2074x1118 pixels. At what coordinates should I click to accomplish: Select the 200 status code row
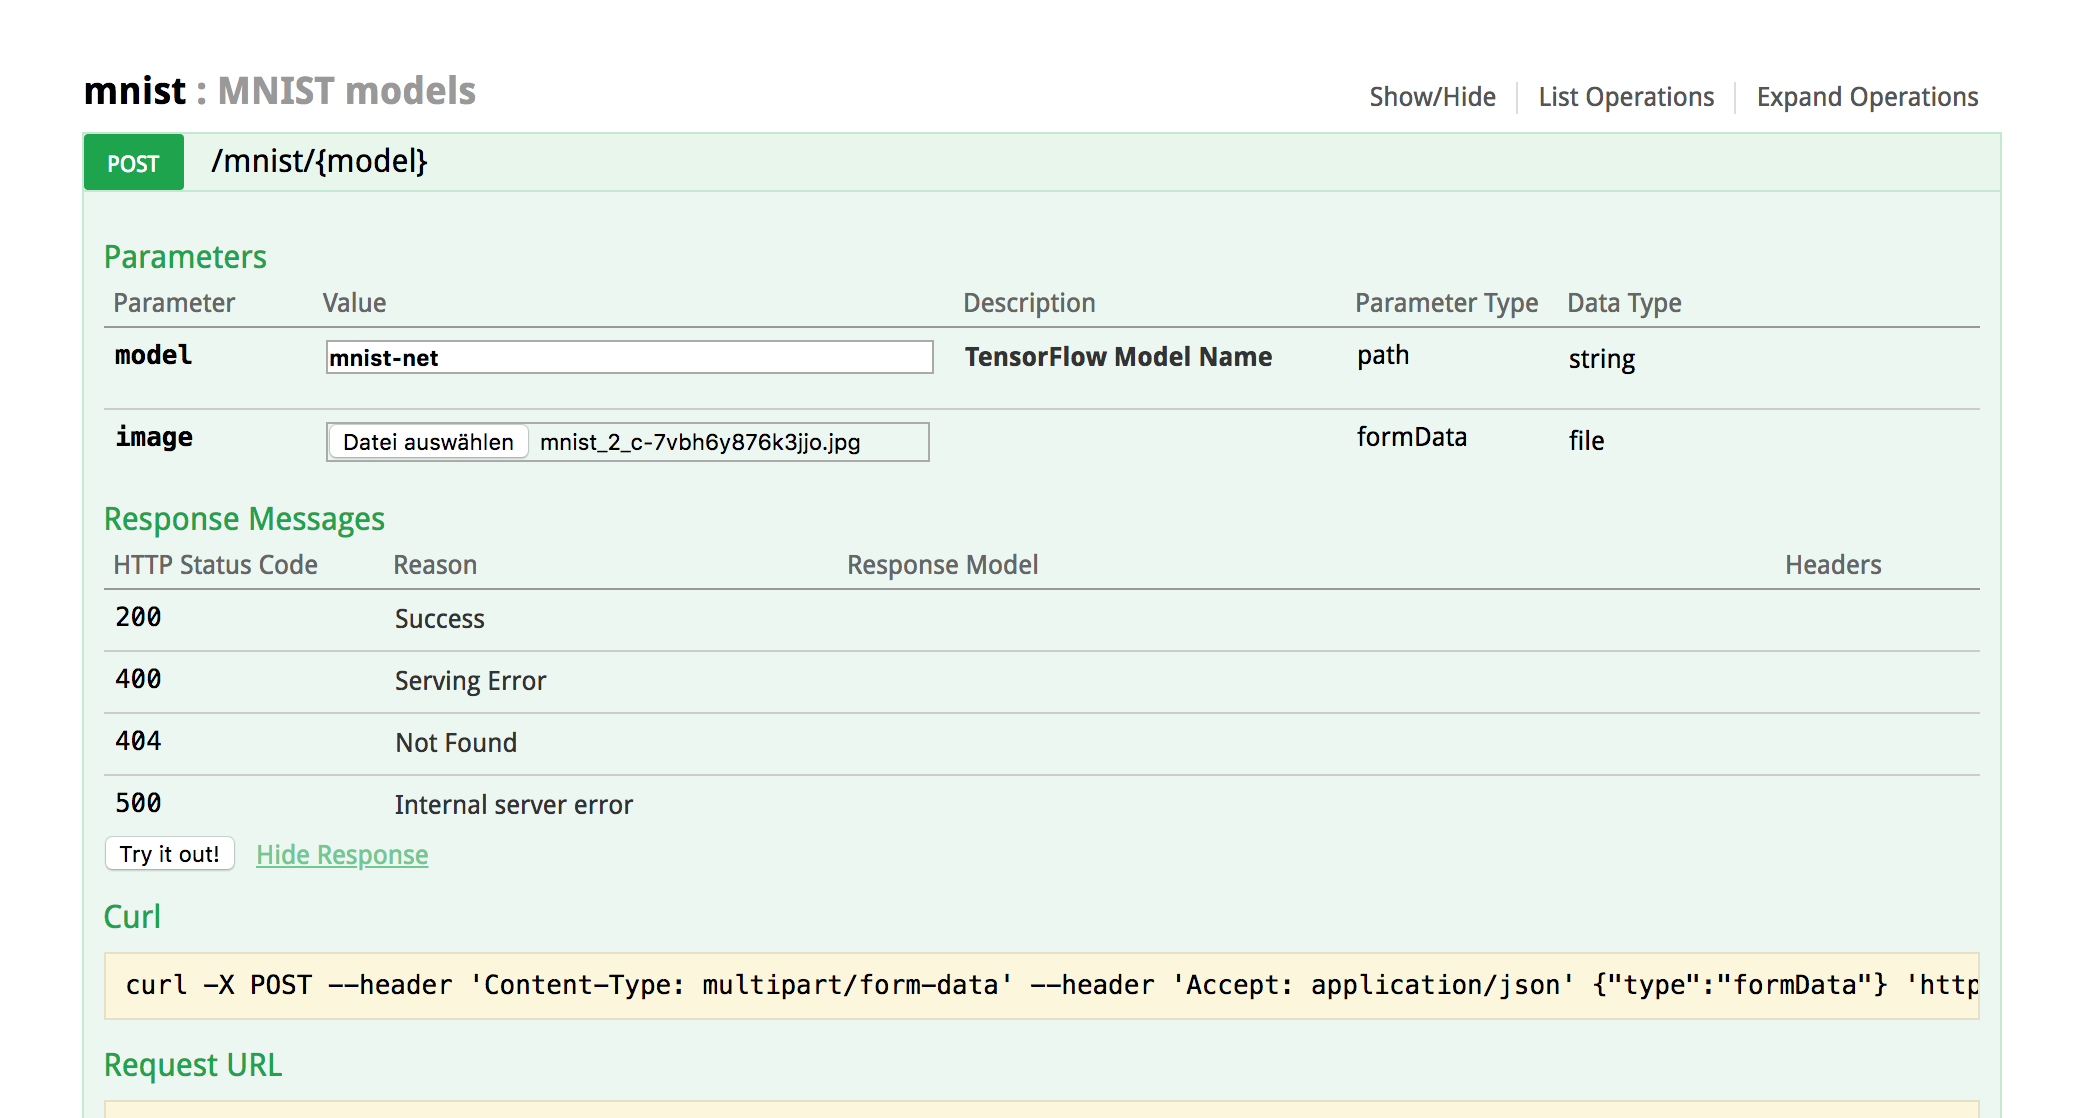138,618
